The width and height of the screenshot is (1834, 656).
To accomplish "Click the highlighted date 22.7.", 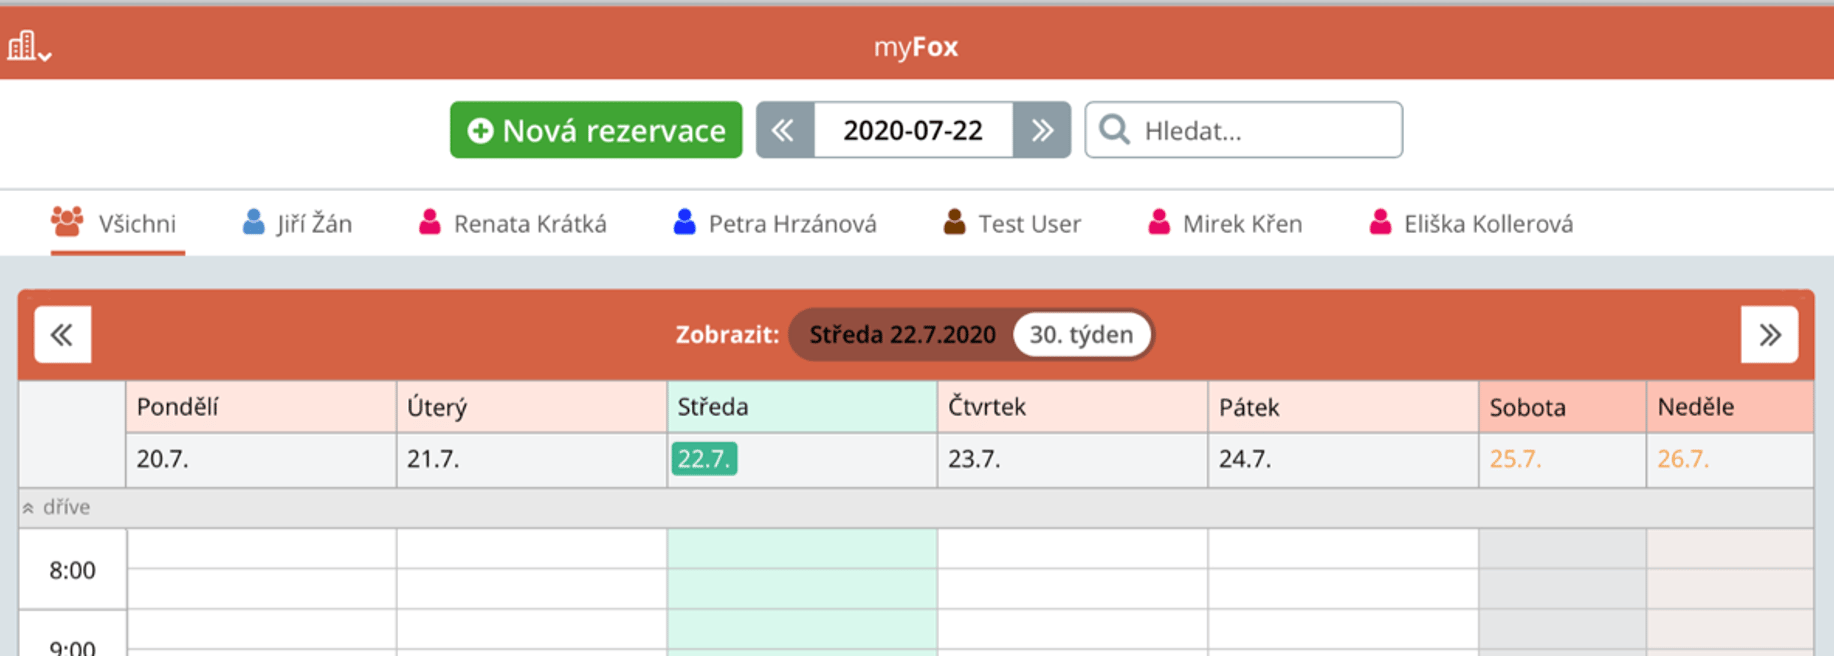I will 704,459.
